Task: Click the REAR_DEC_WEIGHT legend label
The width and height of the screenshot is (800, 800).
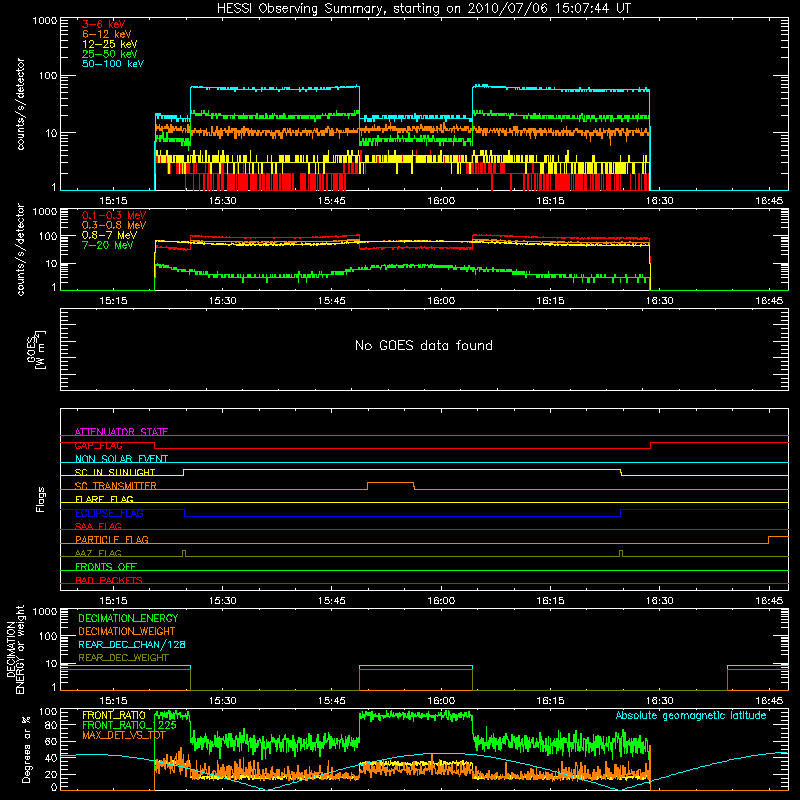Action: (123, 658)
